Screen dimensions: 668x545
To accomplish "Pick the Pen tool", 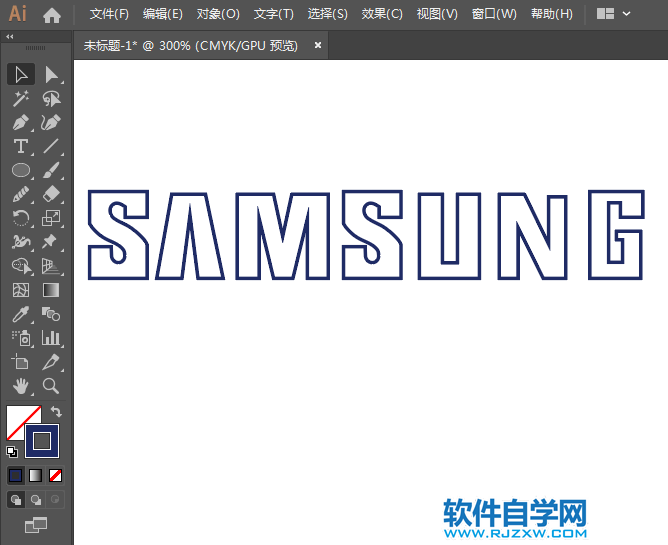I will [x=21, y=122].
